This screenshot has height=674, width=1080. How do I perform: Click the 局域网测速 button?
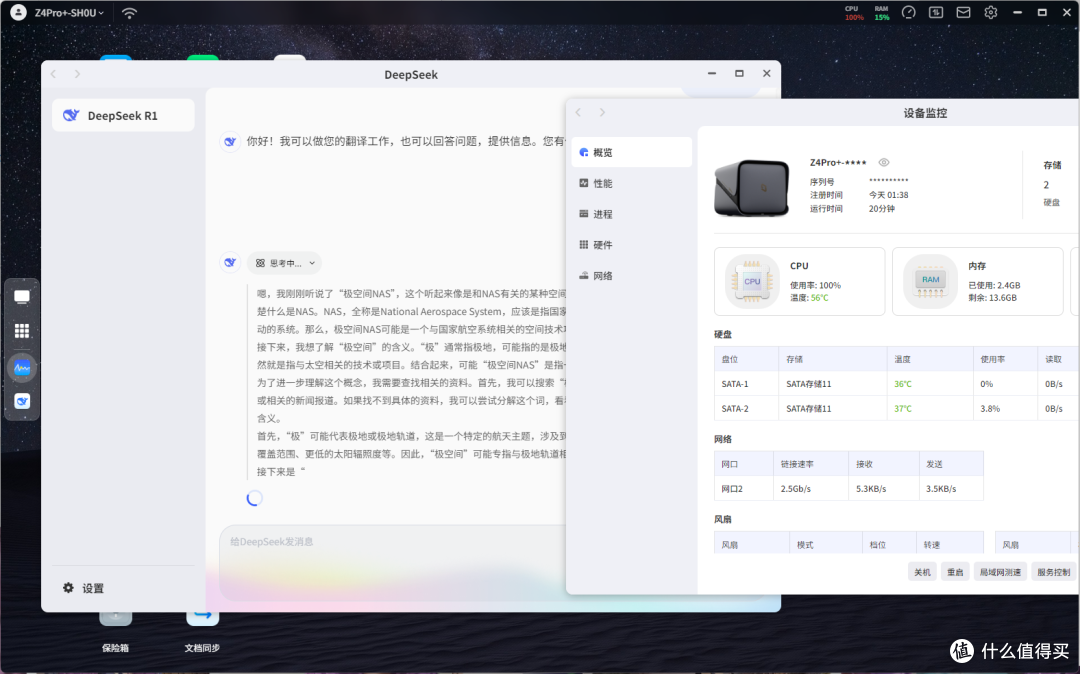(x=1000, y=572)
